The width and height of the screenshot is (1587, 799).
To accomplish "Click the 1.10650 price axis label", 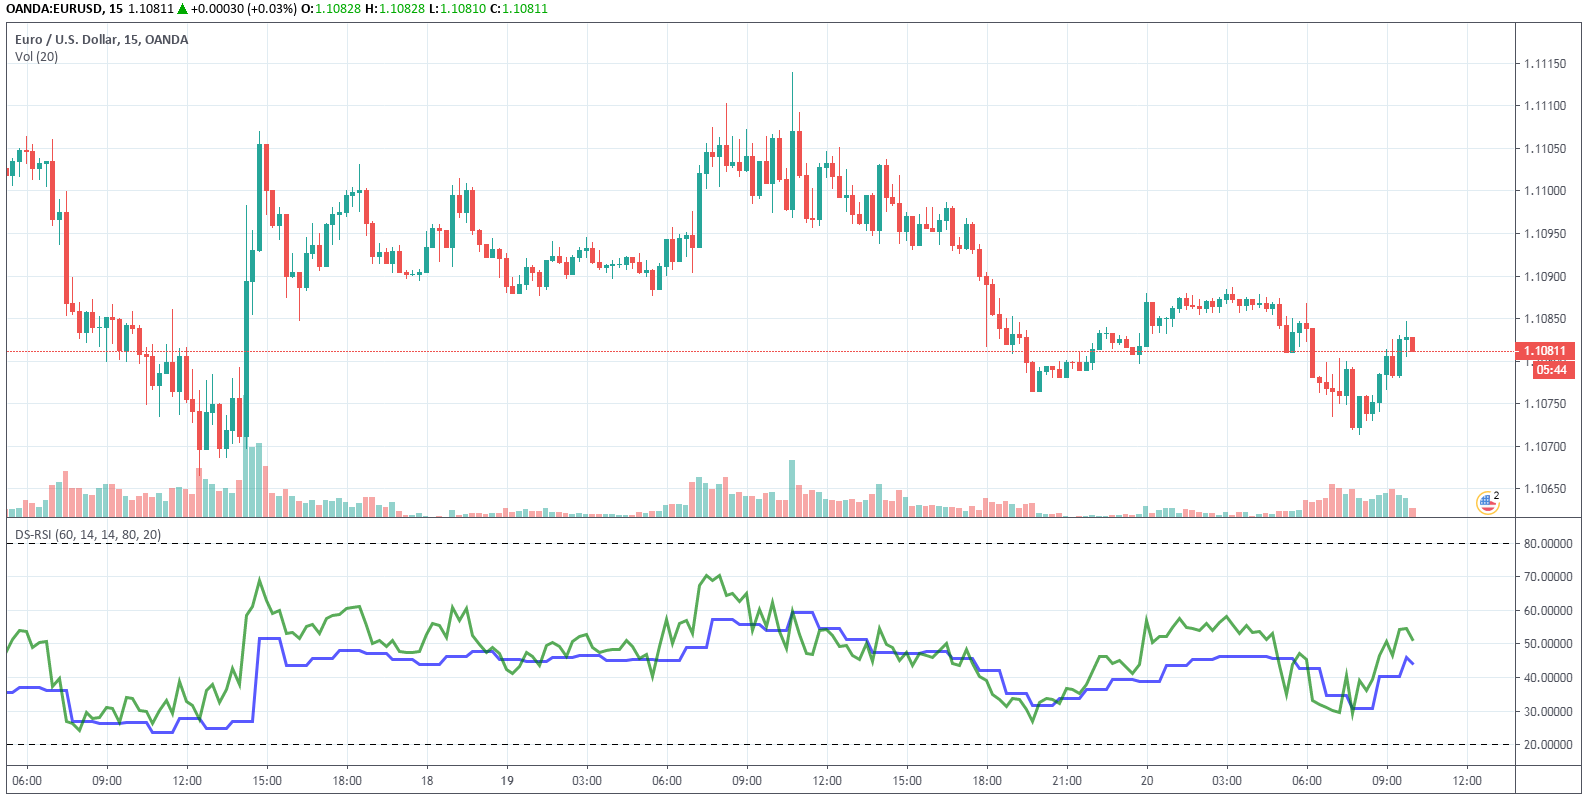I will click(x=1545, y=489).
